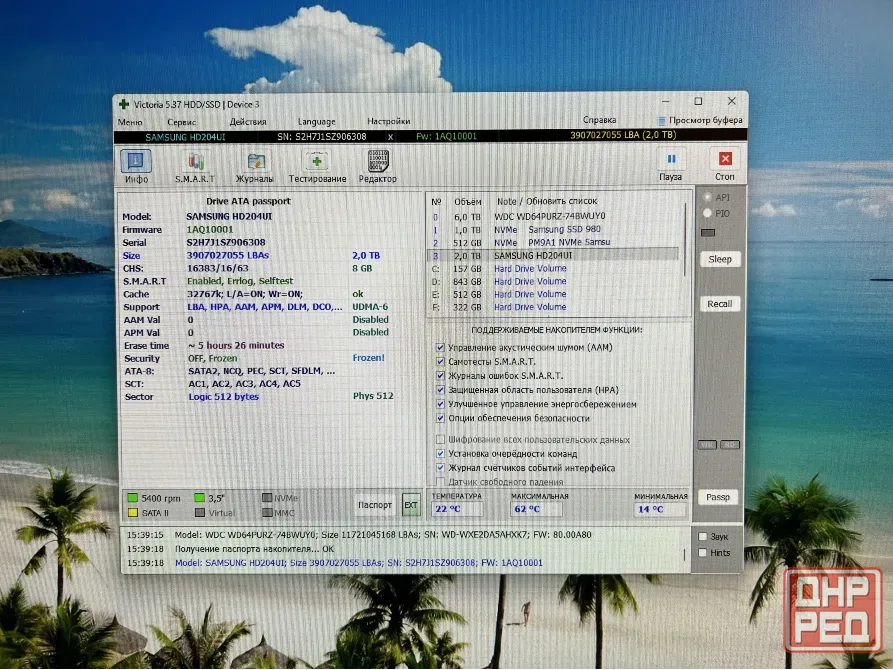Image resolution: width=893 pixels, height=670 pixels.
Task: Open the Инфо toolbar section
Action: click(x=136, y=166)
